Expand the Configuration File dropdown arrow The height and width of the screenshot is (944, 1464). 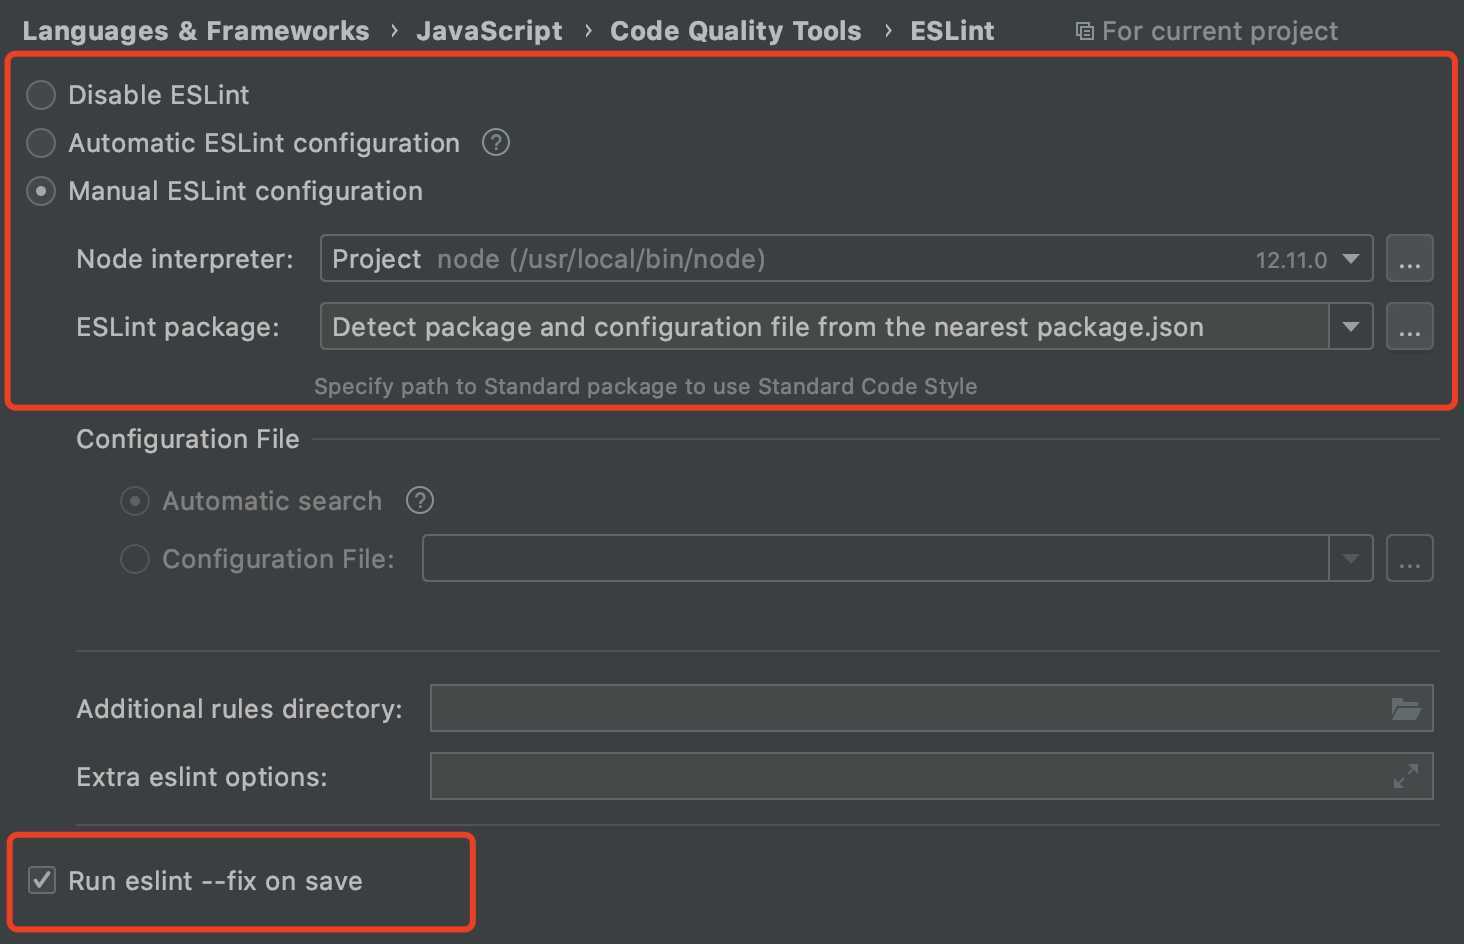point(1351,559)
